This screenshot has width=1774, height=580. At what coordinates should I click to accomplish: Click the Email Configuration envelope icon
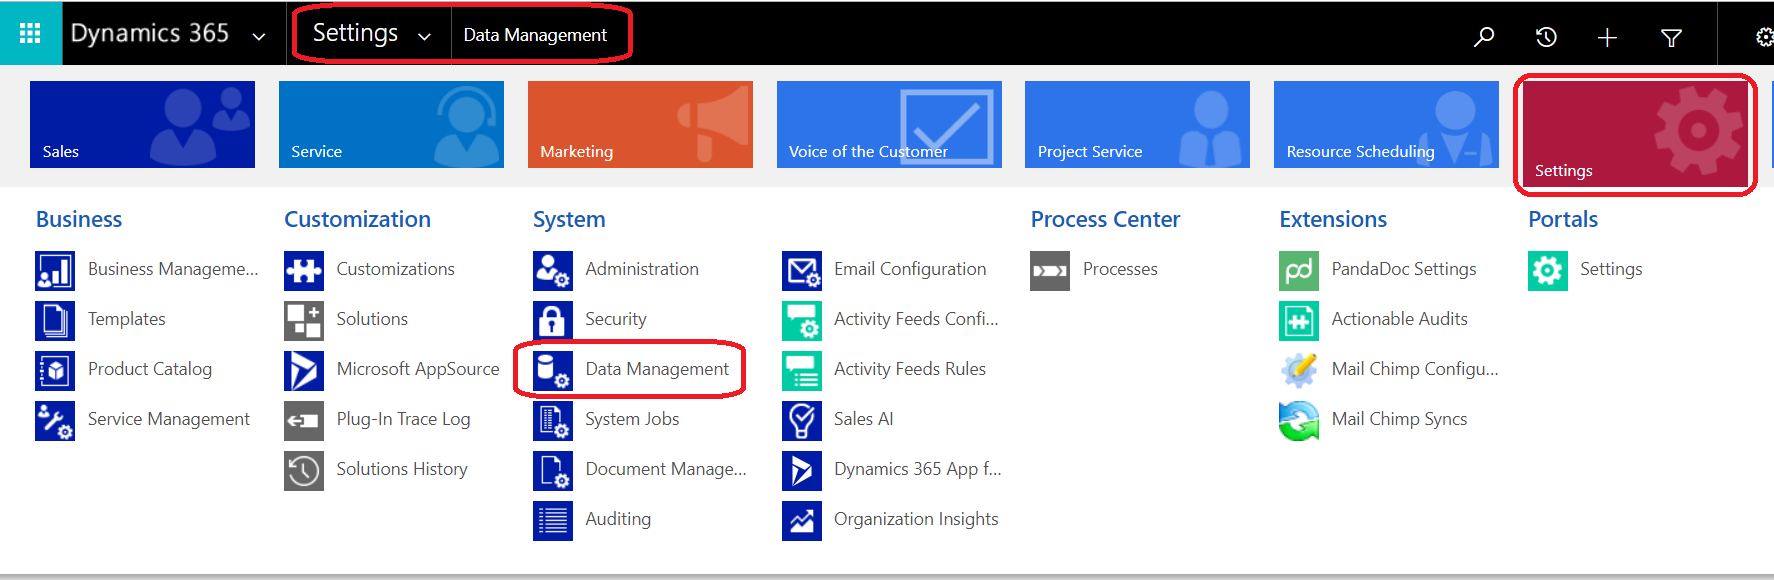pos(802,271)
